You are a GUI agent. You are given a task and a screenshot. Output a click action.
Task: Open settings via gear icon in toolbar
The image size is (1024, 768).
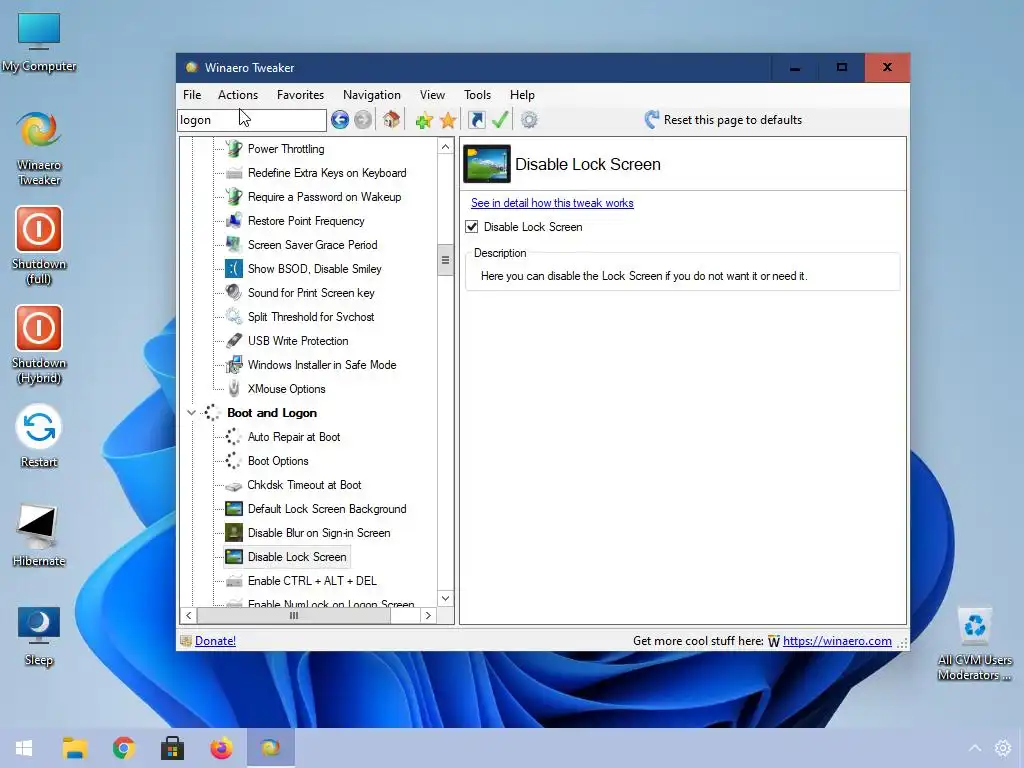coord(529,120)
